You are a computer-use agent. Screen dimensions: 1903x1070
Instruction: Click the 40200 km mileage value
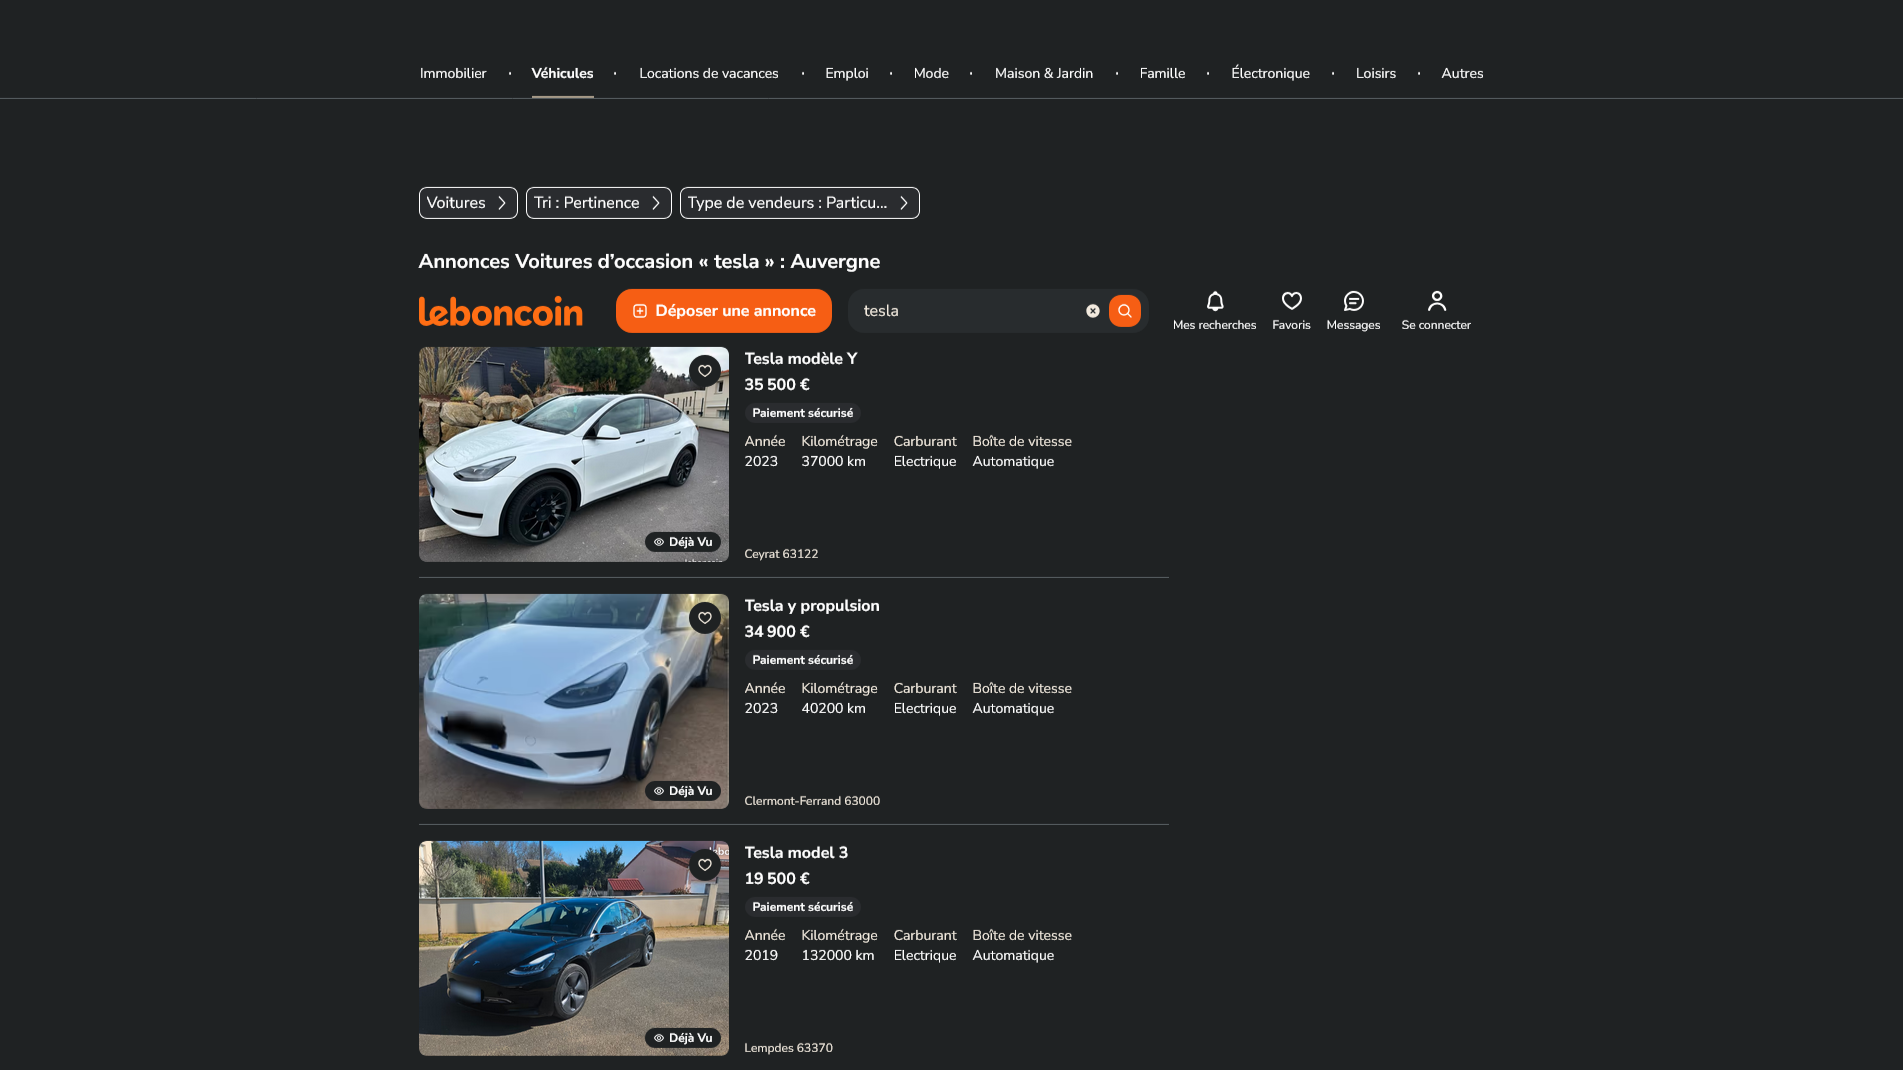click(x=833, y=708)
